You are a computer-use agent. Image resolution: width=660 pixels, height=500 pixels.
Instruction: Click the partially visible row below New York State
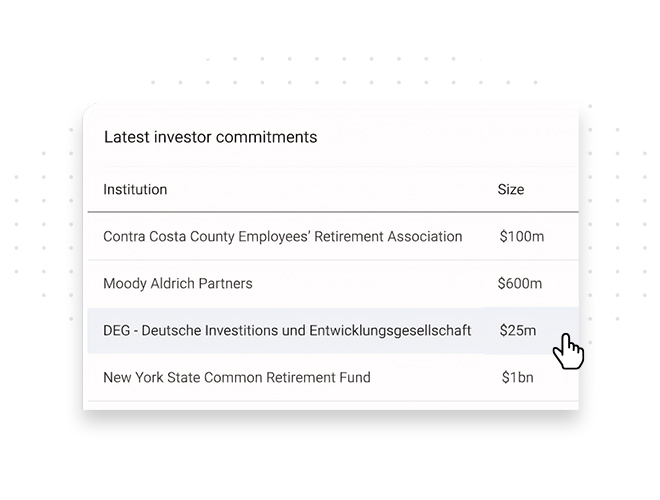333,405
